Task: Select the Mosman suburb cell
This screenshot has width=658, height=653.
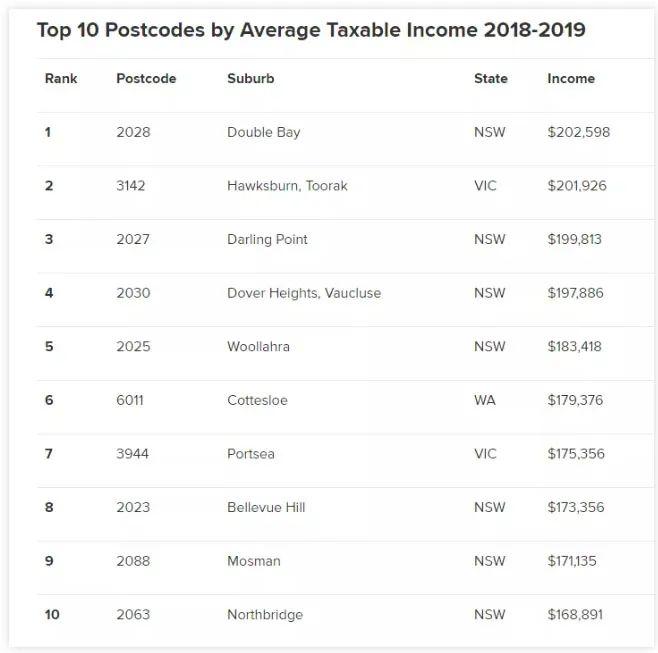Action: tap(253, 561)
